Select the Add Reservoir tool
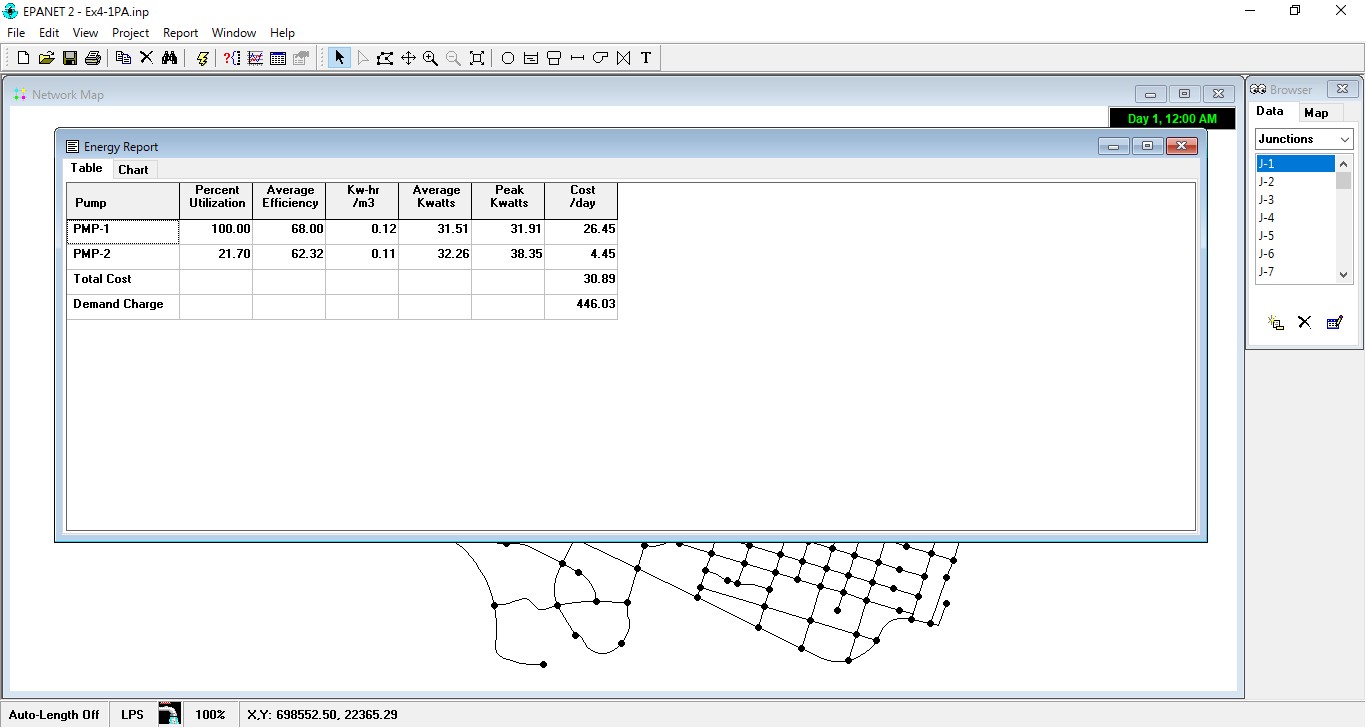Image resolution: width=1366 pixels, height=728 pixels. click(x=530, y=57)
